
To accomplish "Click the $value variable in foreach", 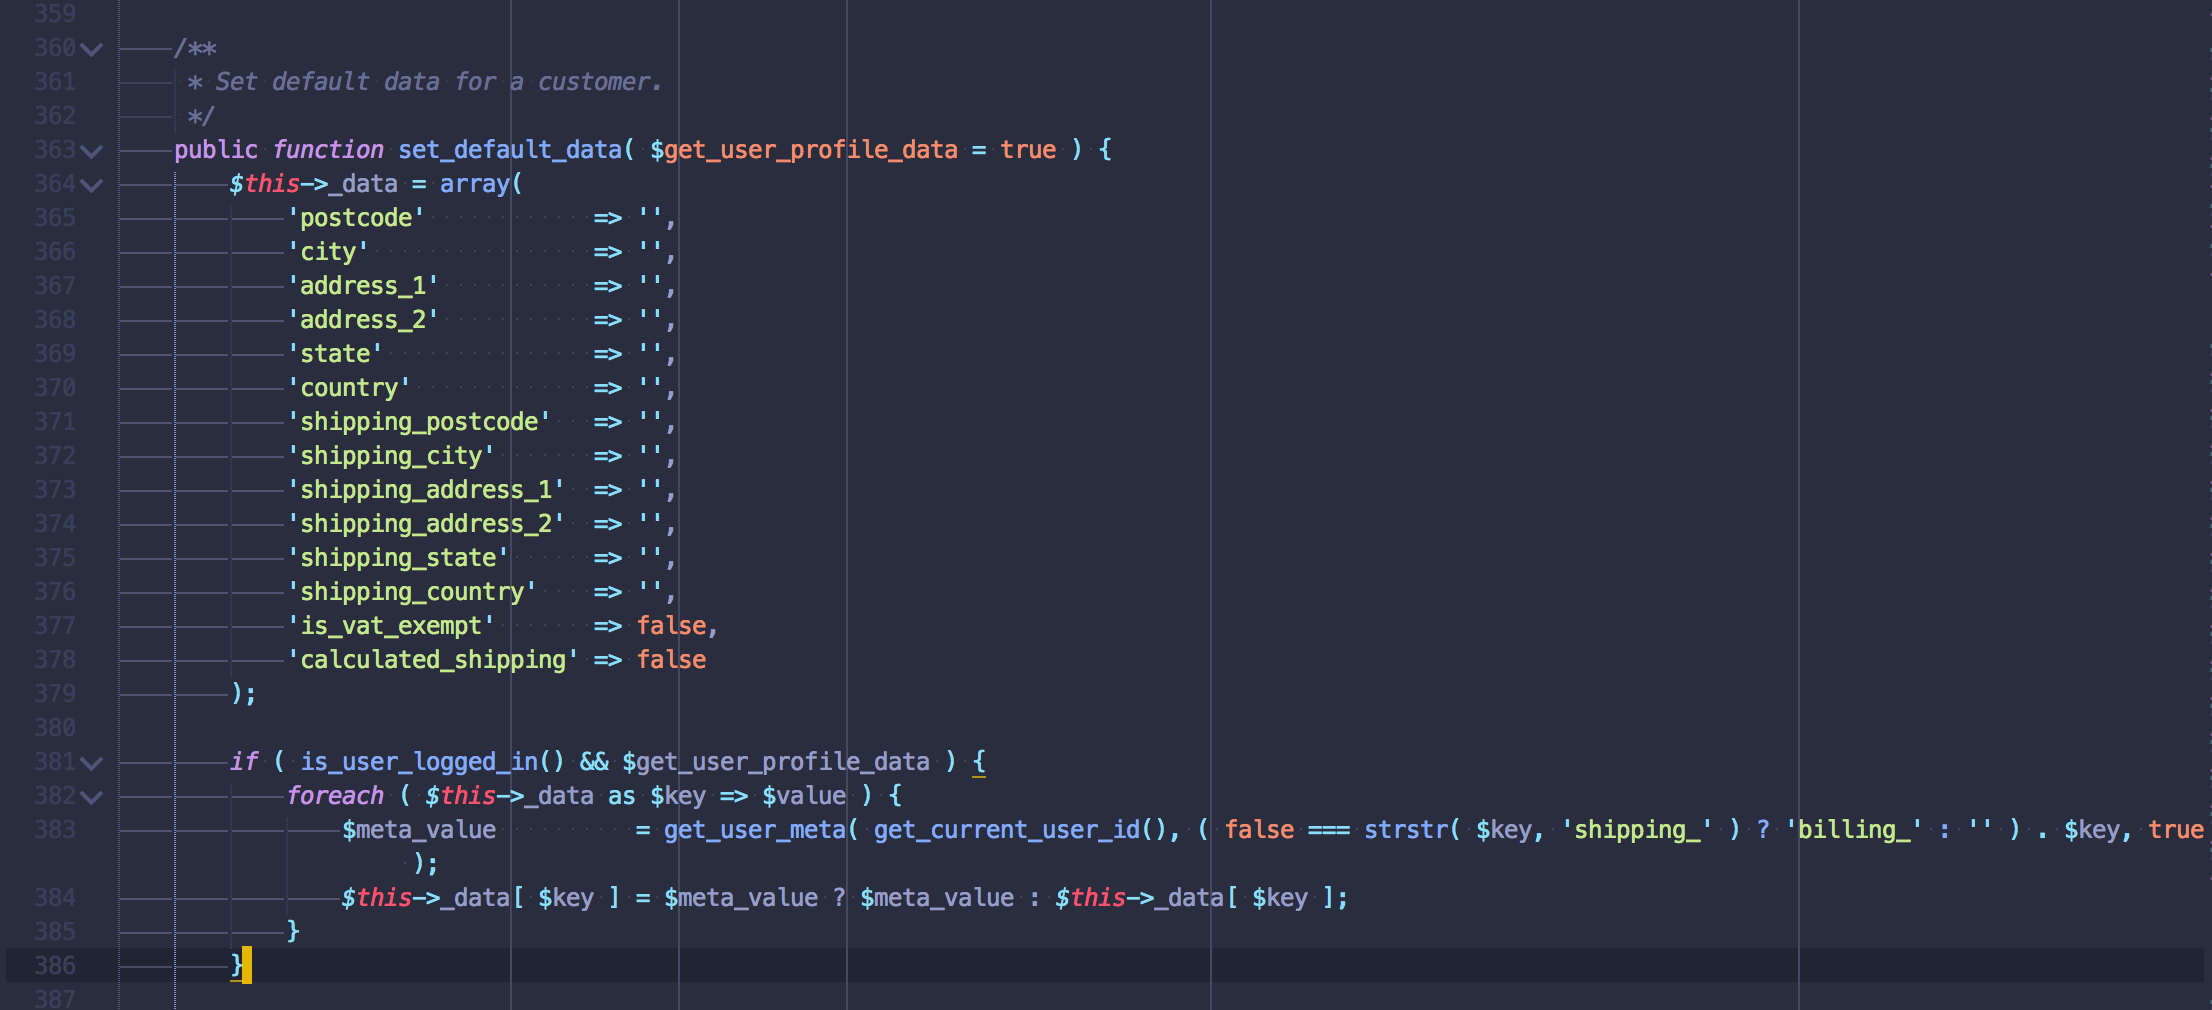I will coord(804,796).
